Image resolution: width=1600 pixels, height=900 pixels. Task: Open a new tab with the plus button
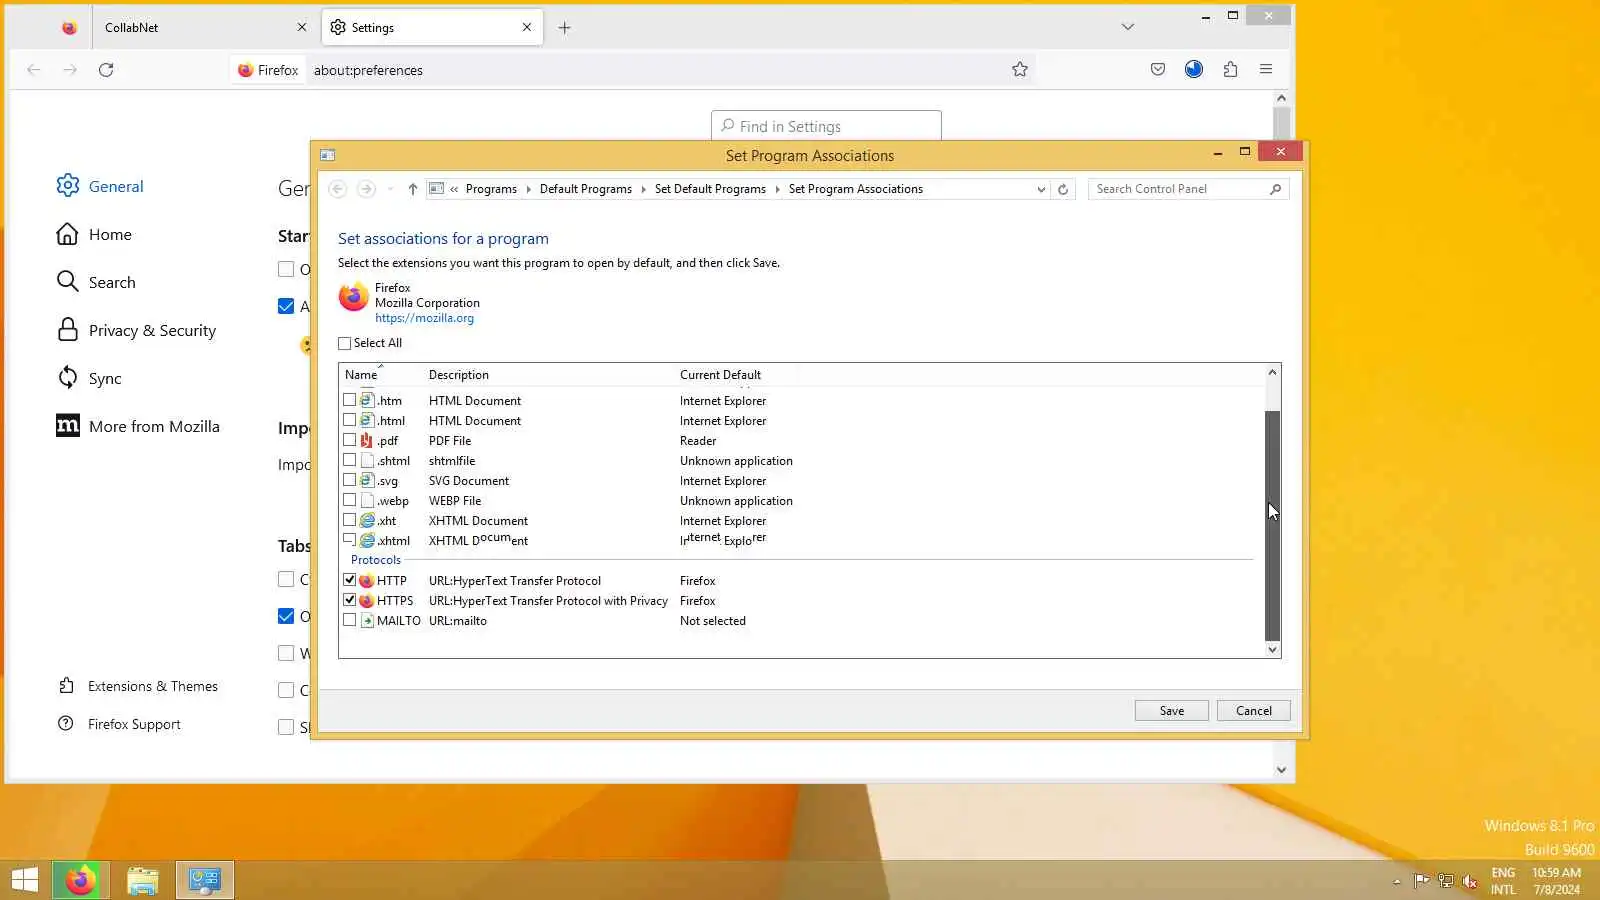coord(565,28)
